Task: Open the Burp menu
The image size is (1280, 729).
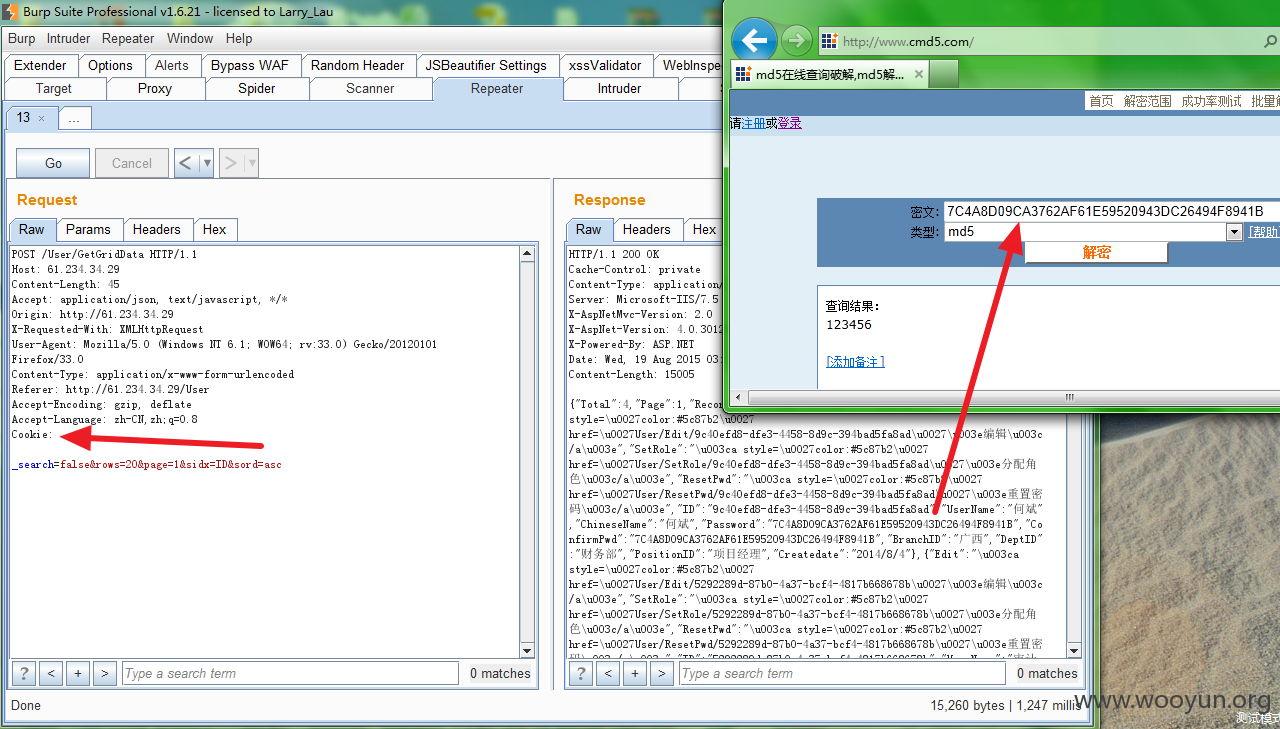Action: pos(21,38)
